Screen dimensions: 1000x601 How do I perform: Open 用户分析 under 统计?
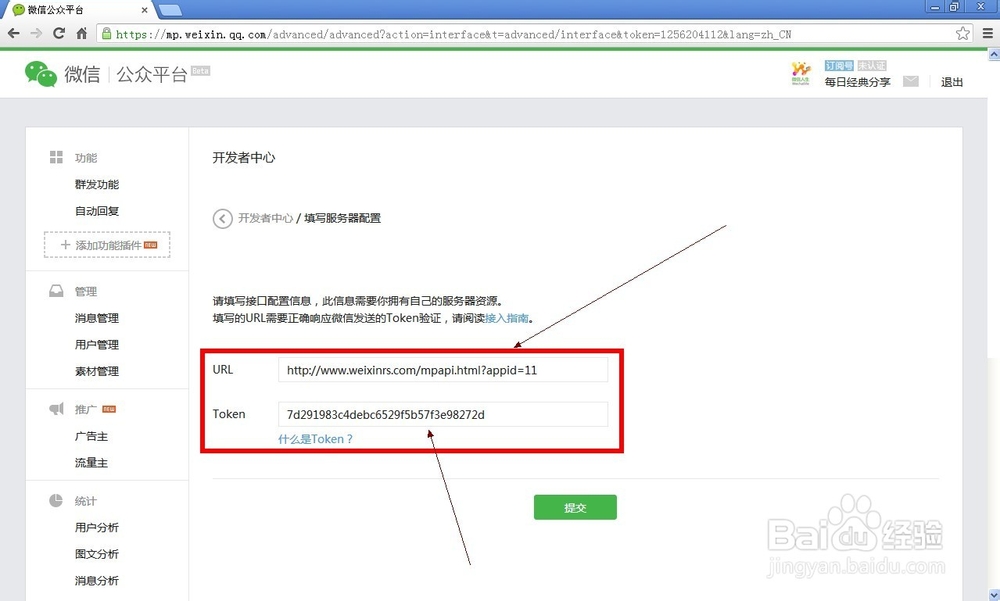(x=97, y=527)
